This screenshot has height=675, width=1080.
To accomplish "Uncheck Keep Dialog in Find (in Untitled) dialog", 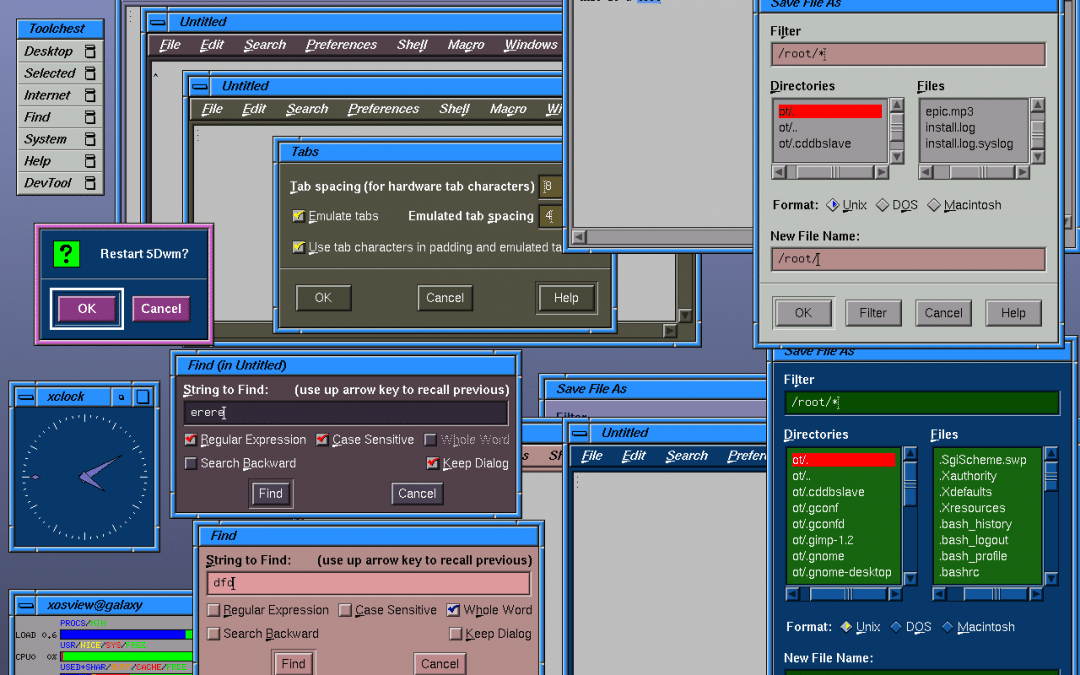I will [x=433, y=464].
